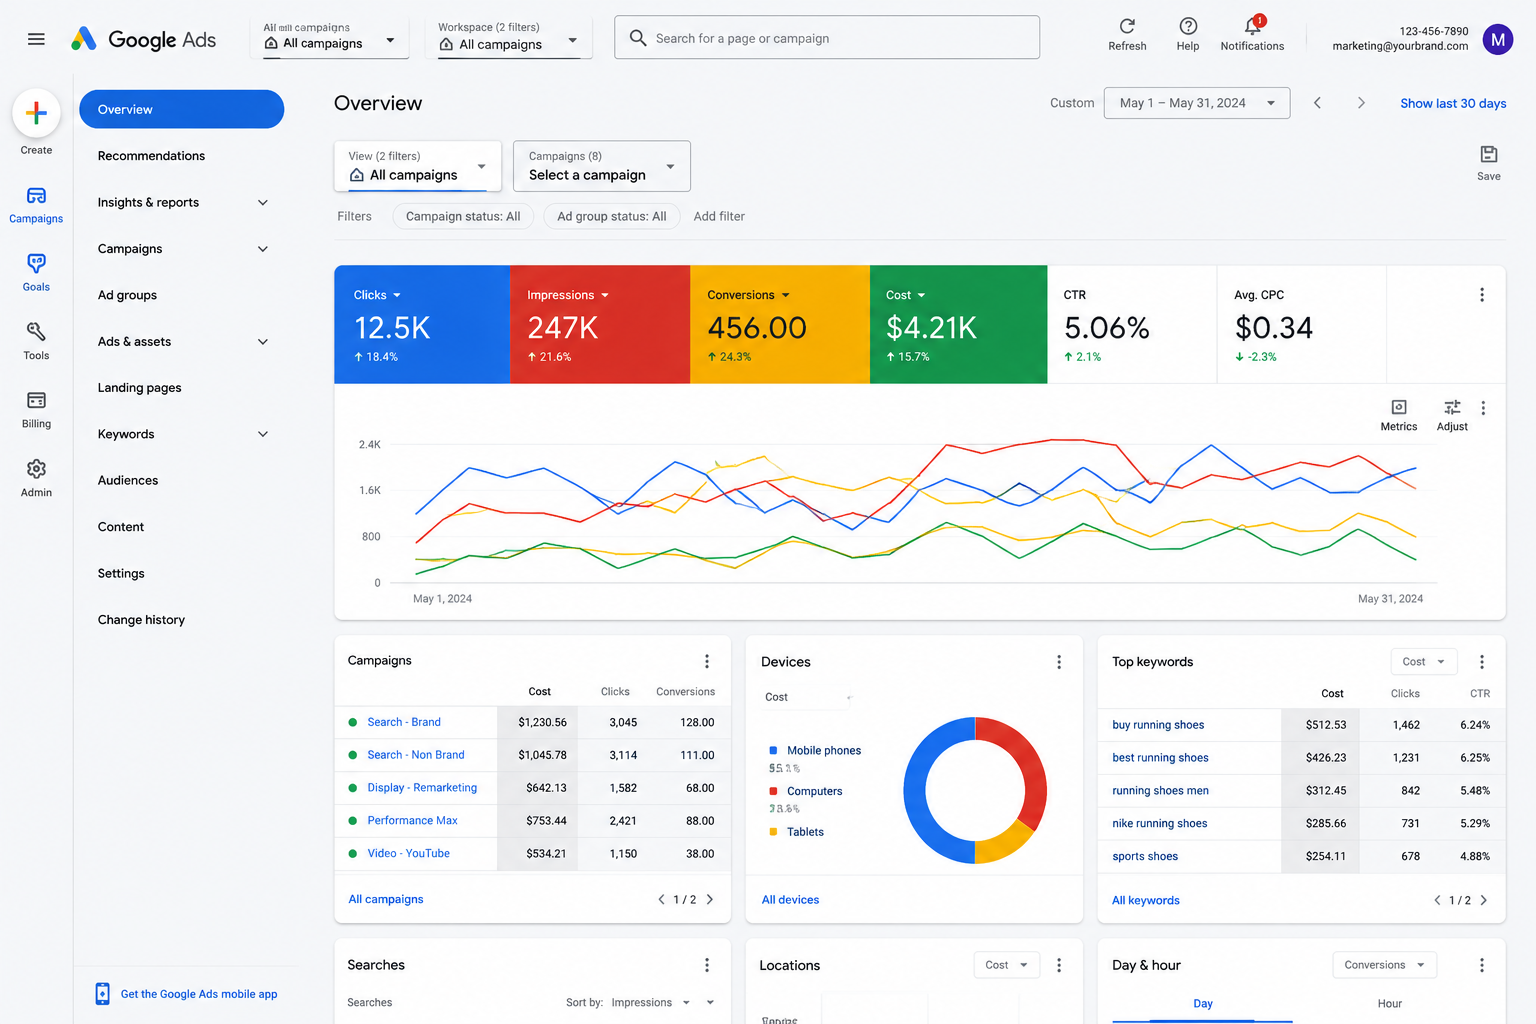
Task: Open Top keywords Cost metric dropdown
Action: tap(1424, 662)
